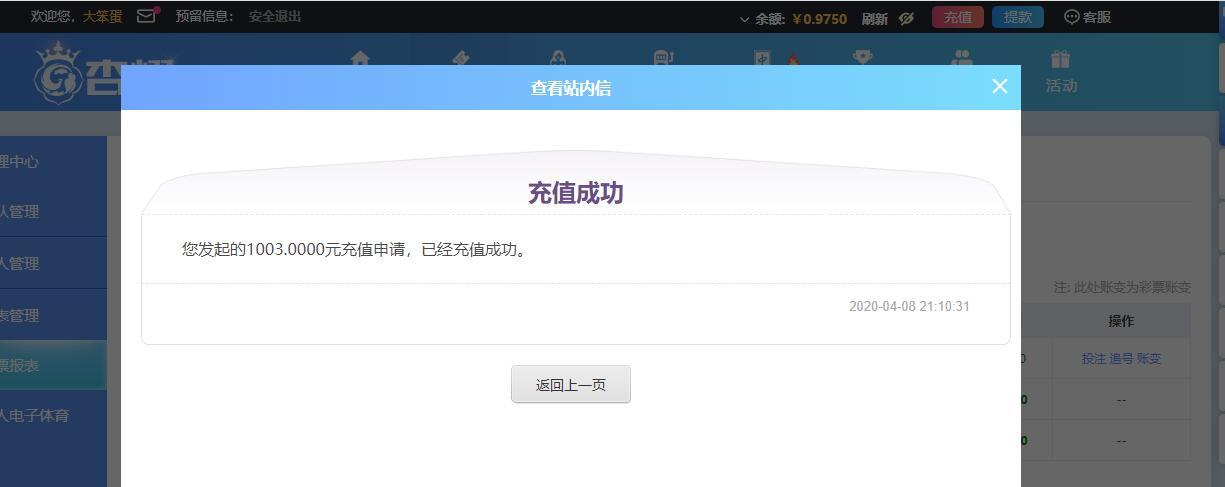The height and width of the screenshot is (487, 1225).
Task: Click the 1003.0000元 recharge message text
Action: click(357, 249)
